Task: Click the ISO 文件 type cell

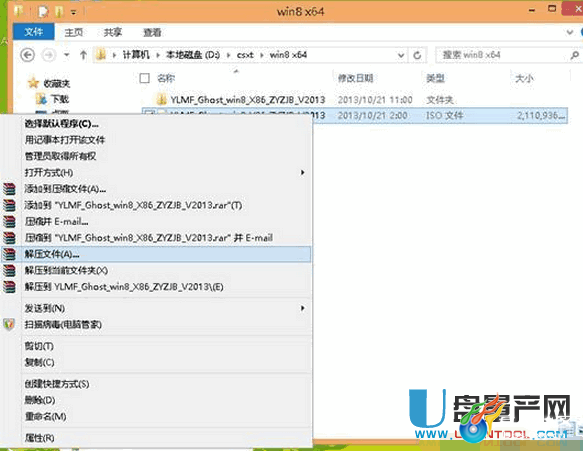Action: click(445, 115)
